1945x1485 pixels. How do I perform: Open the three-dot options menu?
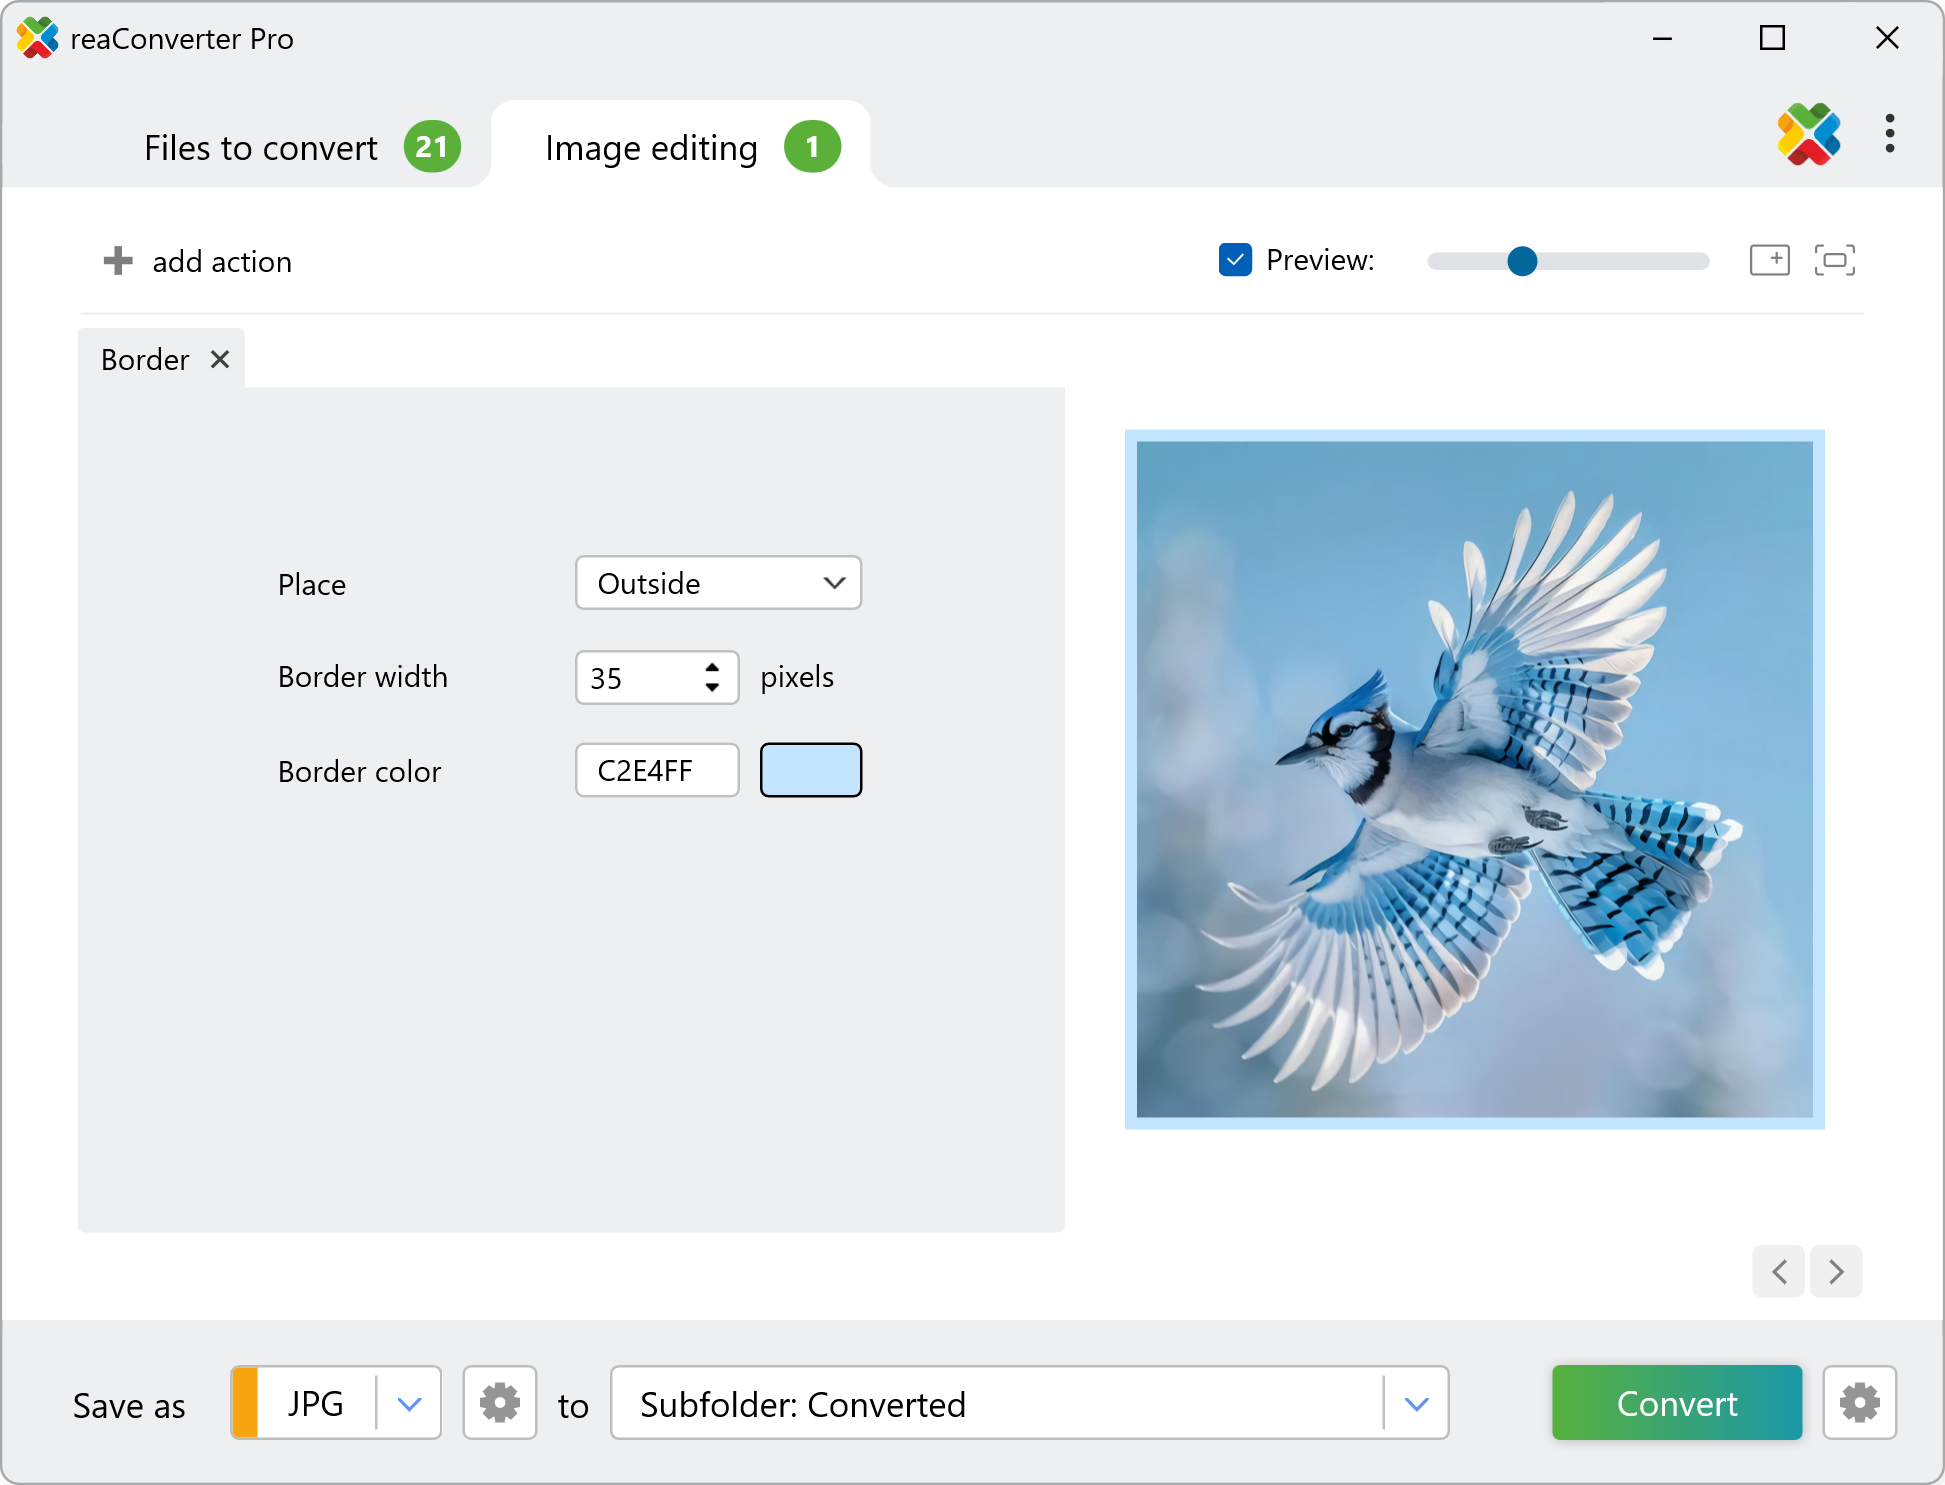(x=1889, y=134)
